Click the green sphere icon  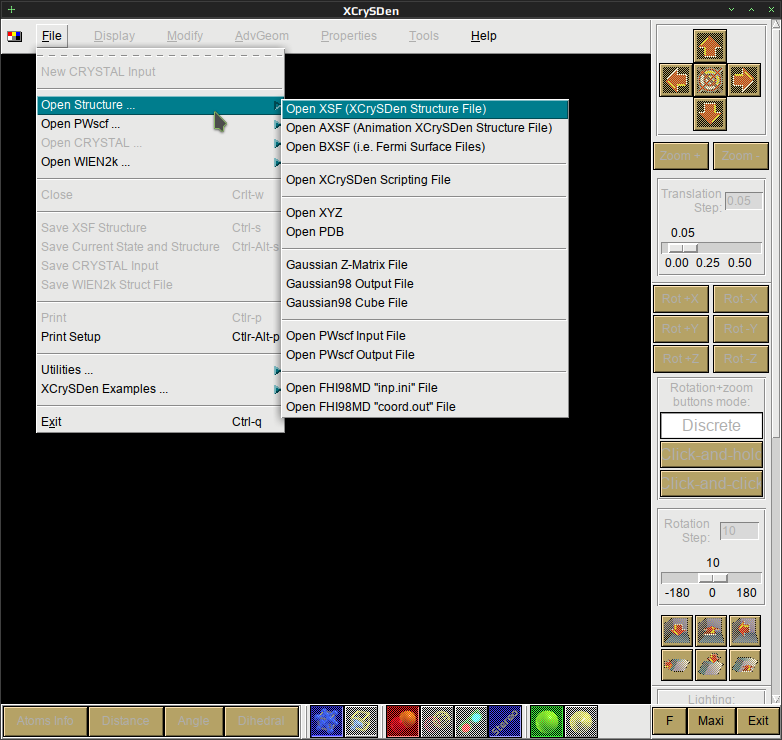point(547,721)
